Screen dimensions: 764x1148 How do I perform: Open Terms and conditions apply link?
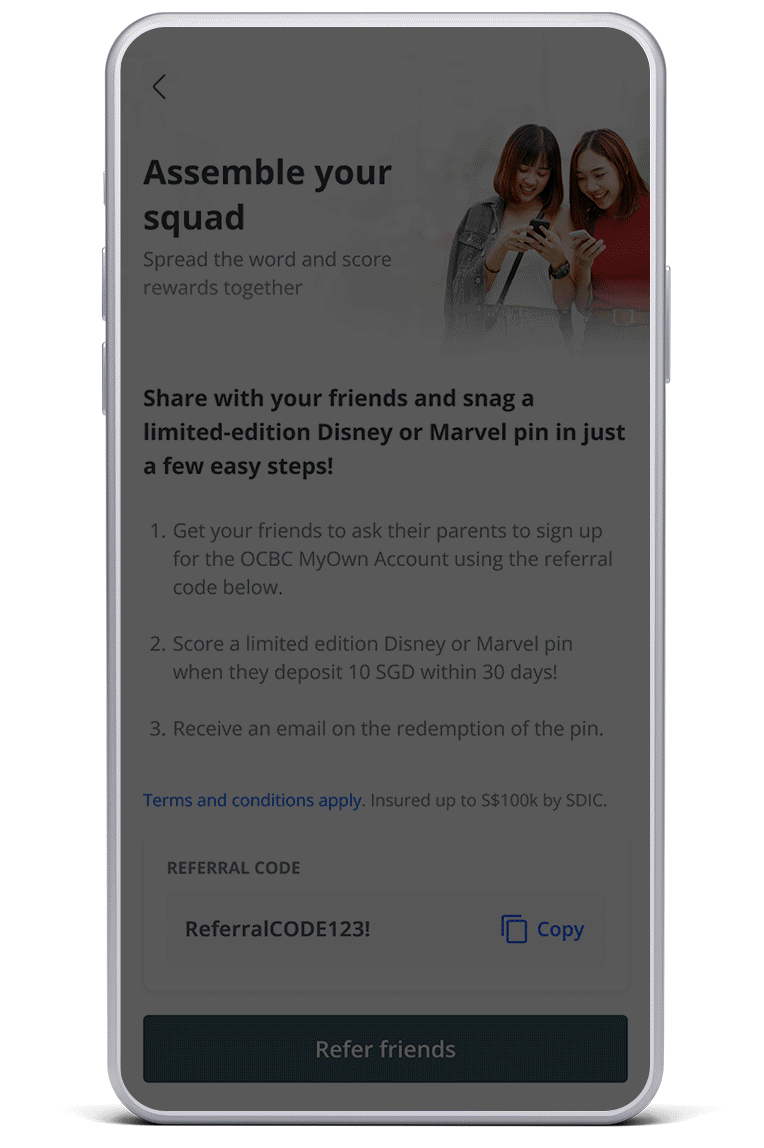[252, 800]
